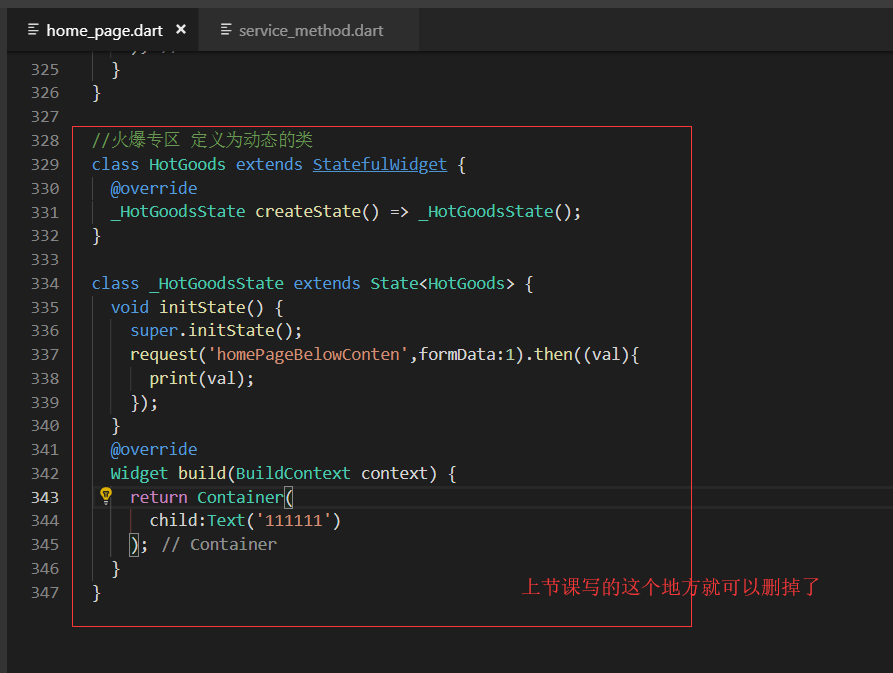The image size is (893, 673).
Task: Click State<HotGoods> on line 334
Action: pyautogui.click(x=443, y=284)
